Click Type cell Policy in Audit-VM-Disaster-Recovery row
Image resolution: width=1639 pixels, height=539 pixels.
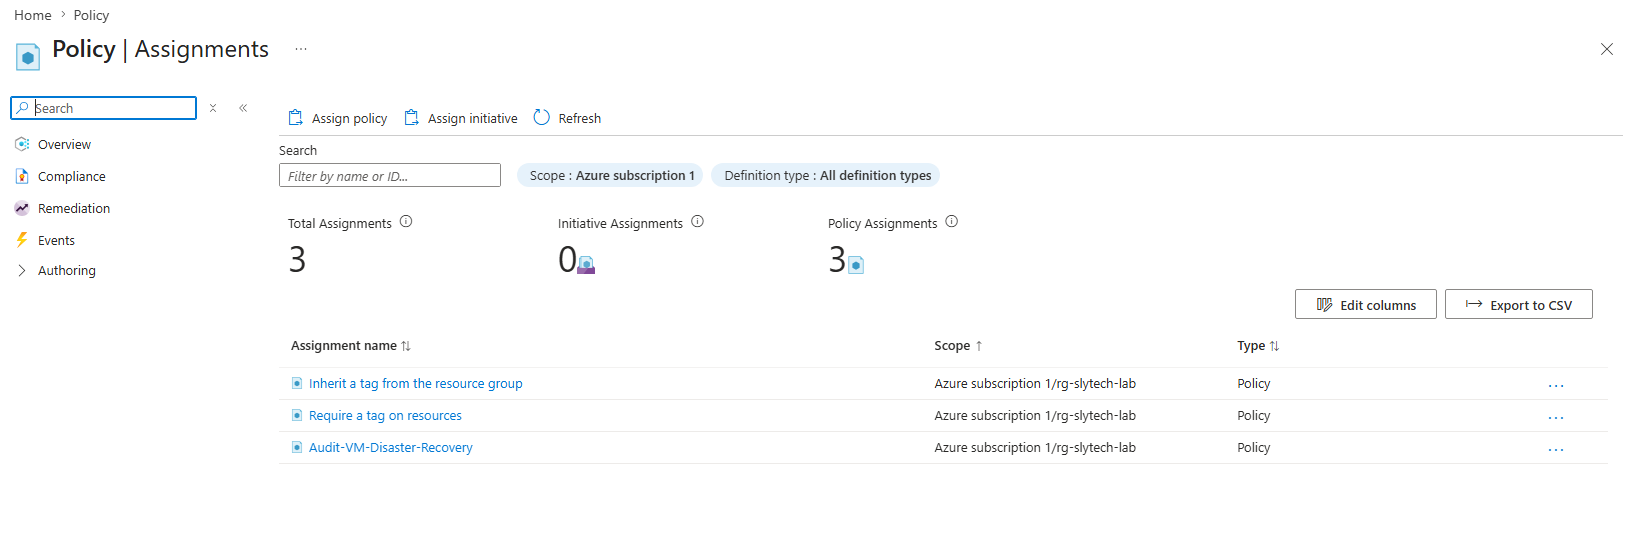tap(1254, 447)
